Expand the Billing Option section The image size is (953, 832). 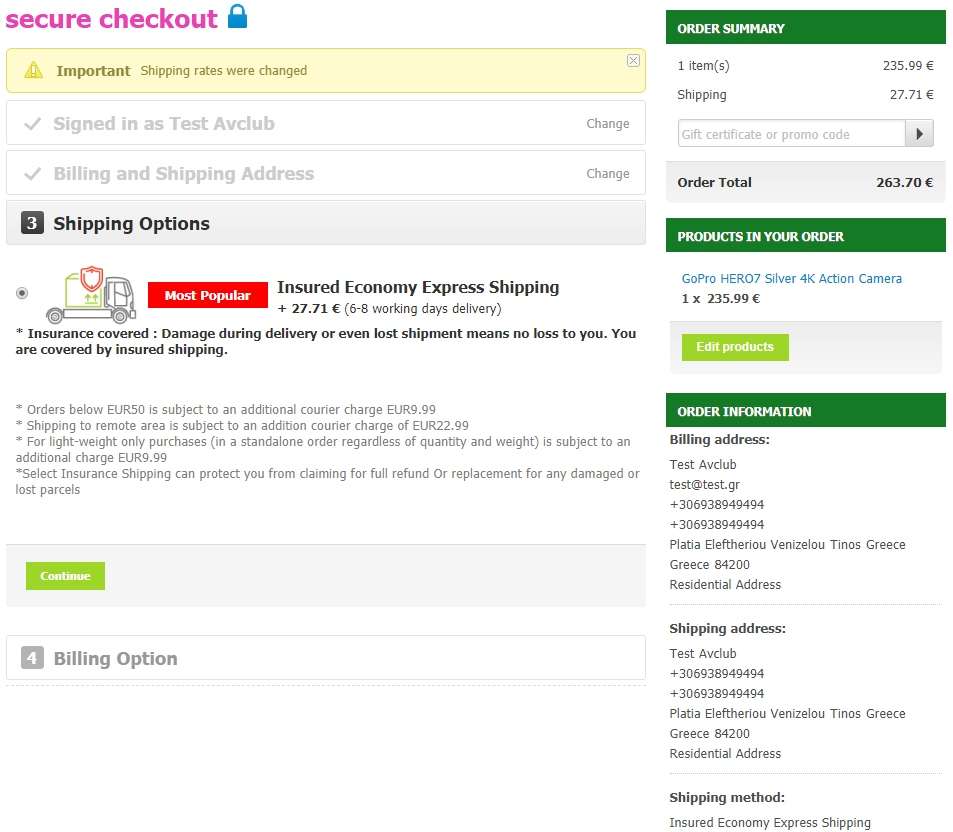(x=115, y=659)
